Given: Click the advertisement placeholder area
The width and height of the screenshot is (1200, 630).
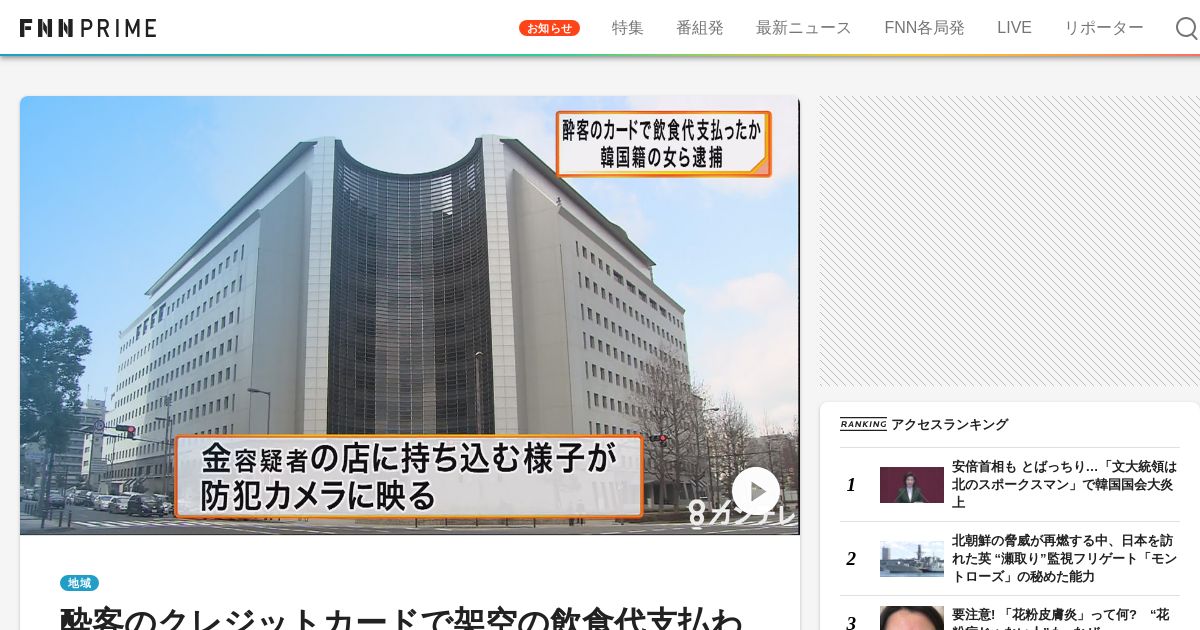Looking at the screenshot, I should click(1009, 241).
